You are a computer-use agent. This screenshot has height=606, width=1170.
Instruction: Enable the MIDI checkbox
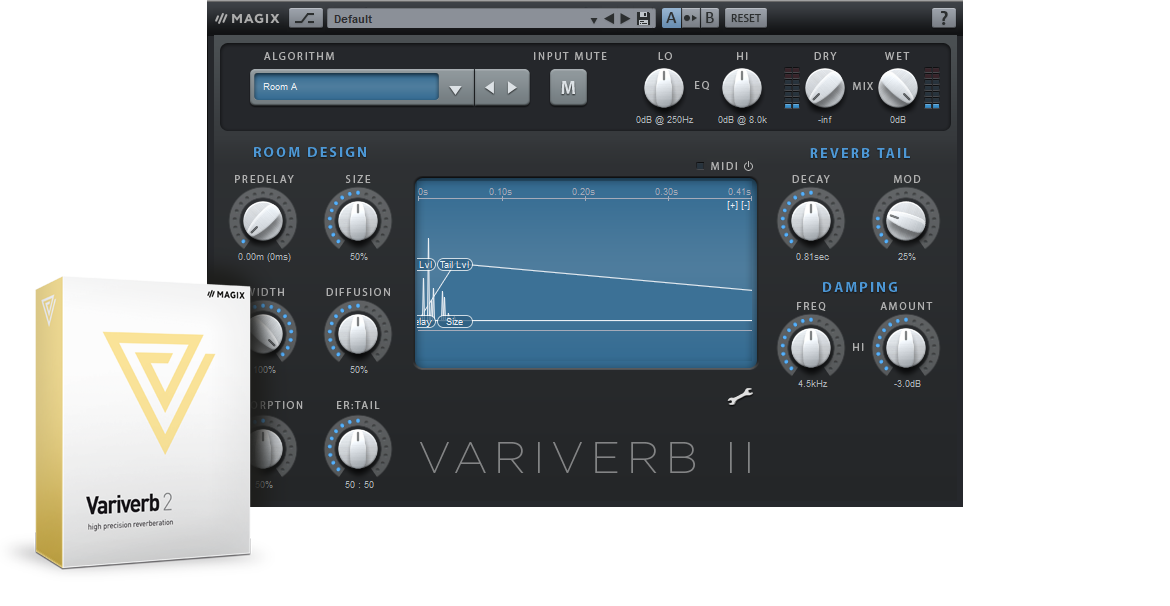700,166
